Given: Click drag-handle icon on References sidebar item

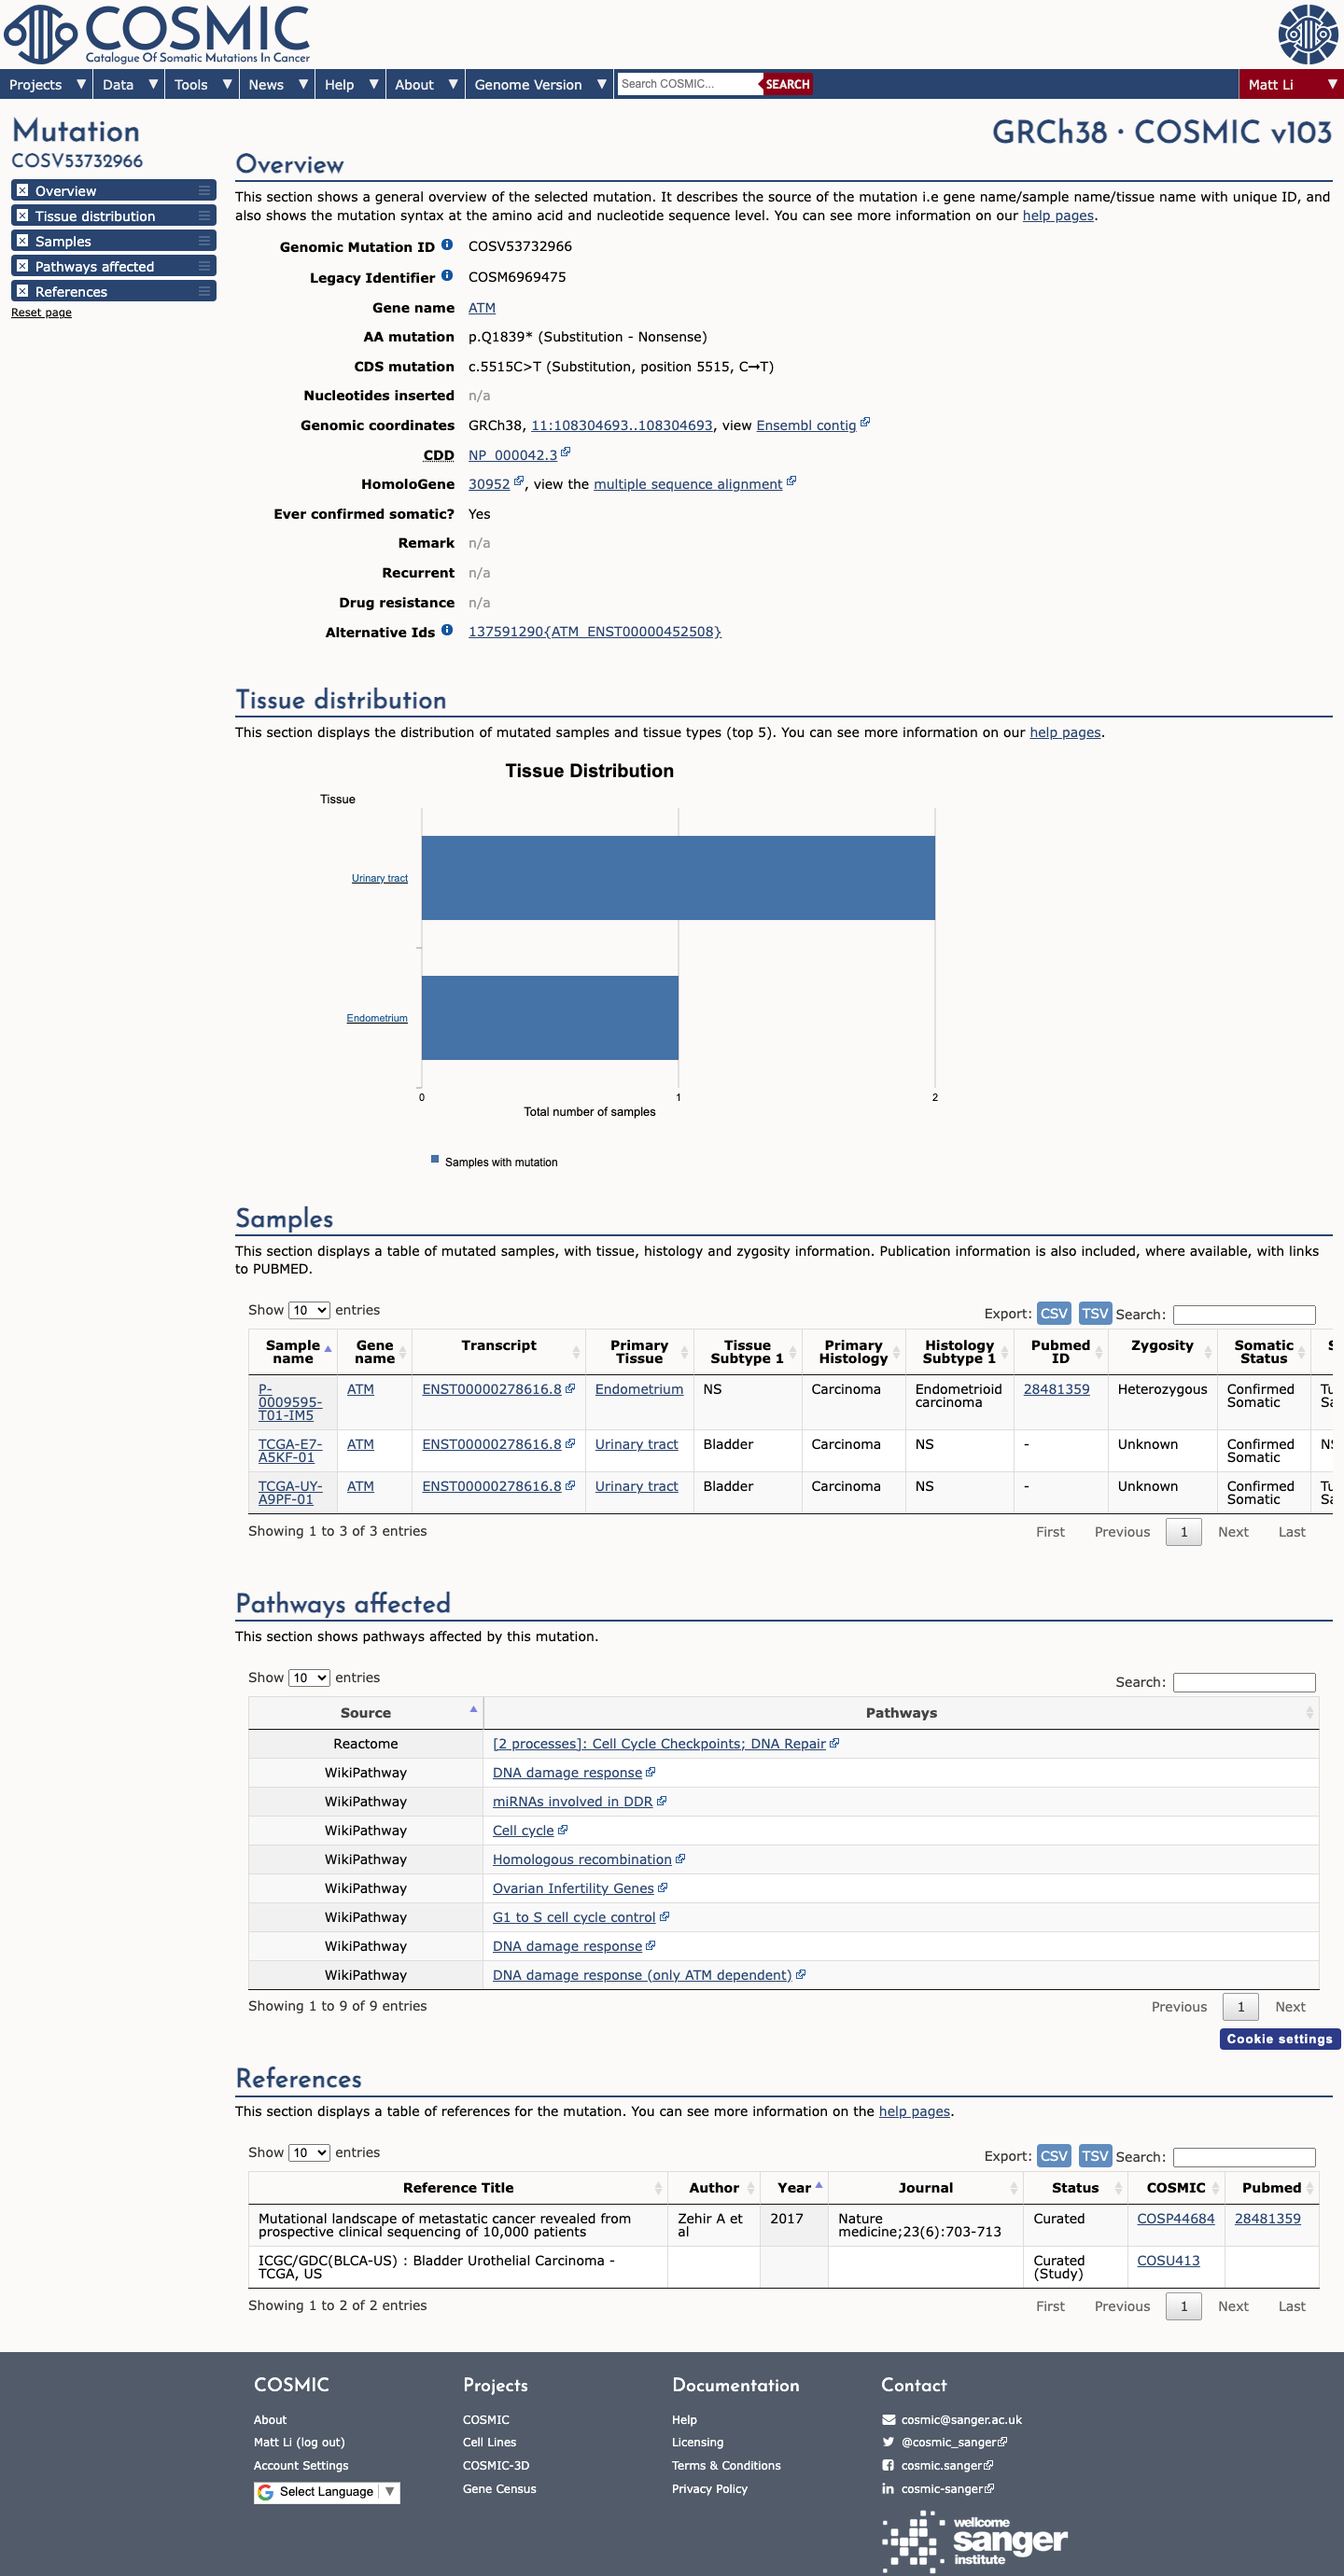Looking at the screenshot, I should [204, 291].
